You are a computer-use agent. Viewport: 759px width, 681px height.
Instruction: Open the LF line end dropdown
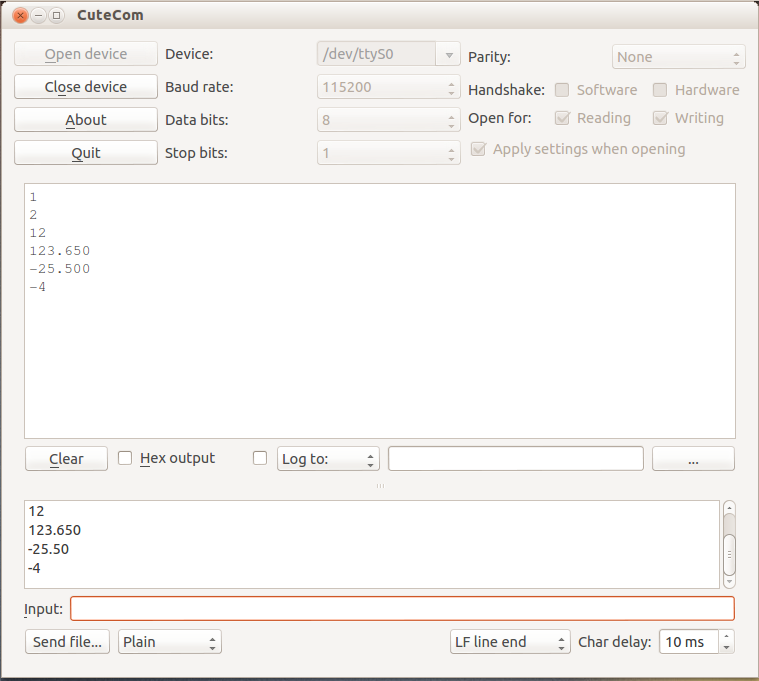(x=510, y=641)
